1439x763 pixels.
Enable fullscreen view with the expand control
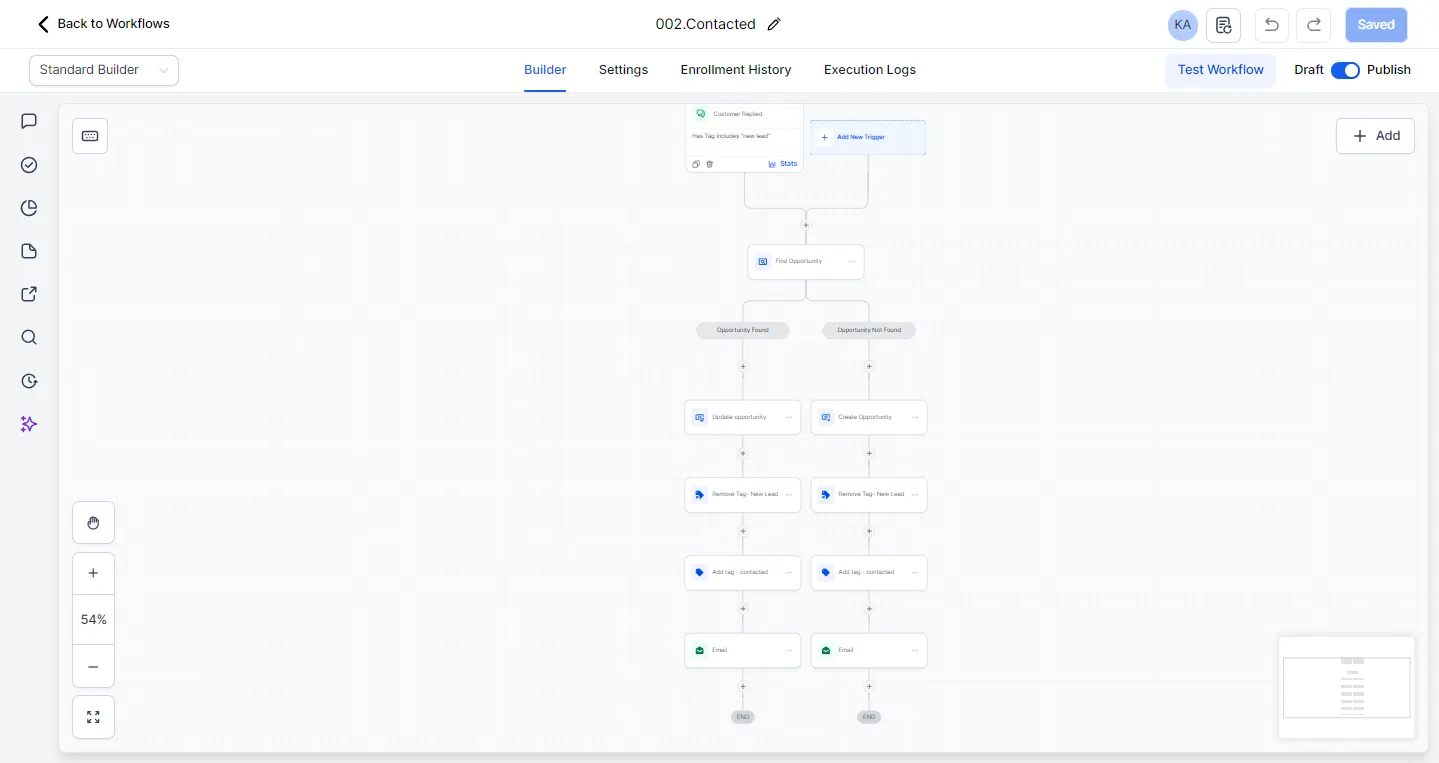point(93,717)
